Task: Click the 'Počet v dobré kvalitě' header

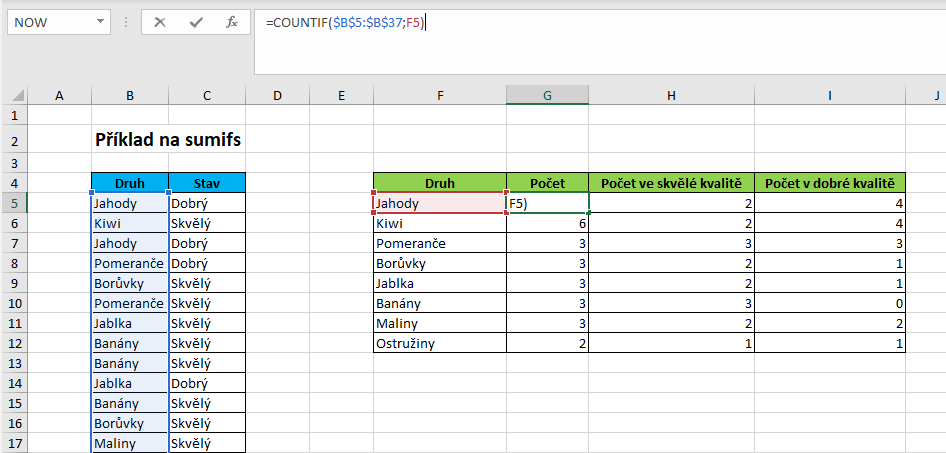Action: [830, 183]
